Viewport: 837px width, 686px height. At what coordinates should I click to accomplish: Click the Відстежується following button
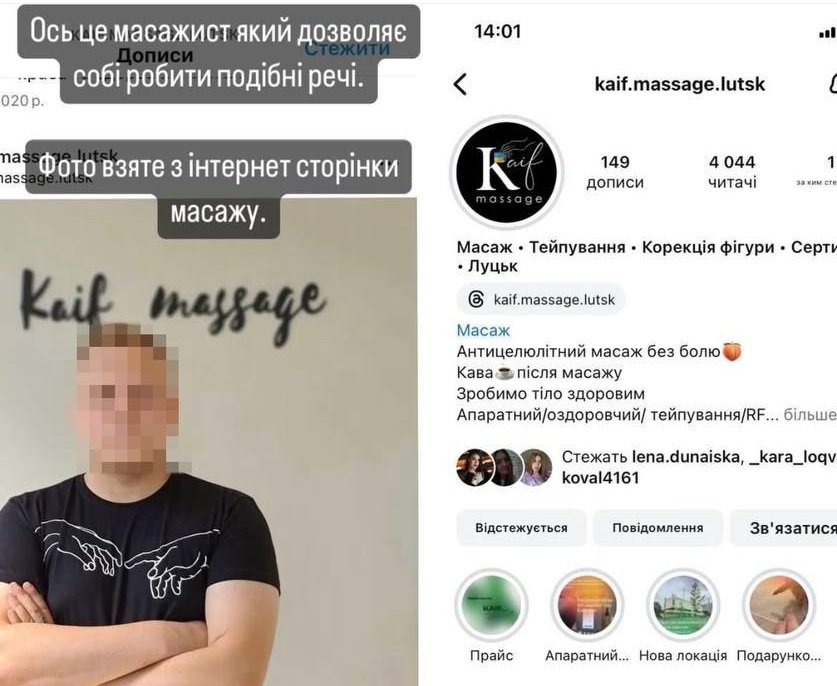(x=522, y=528)
